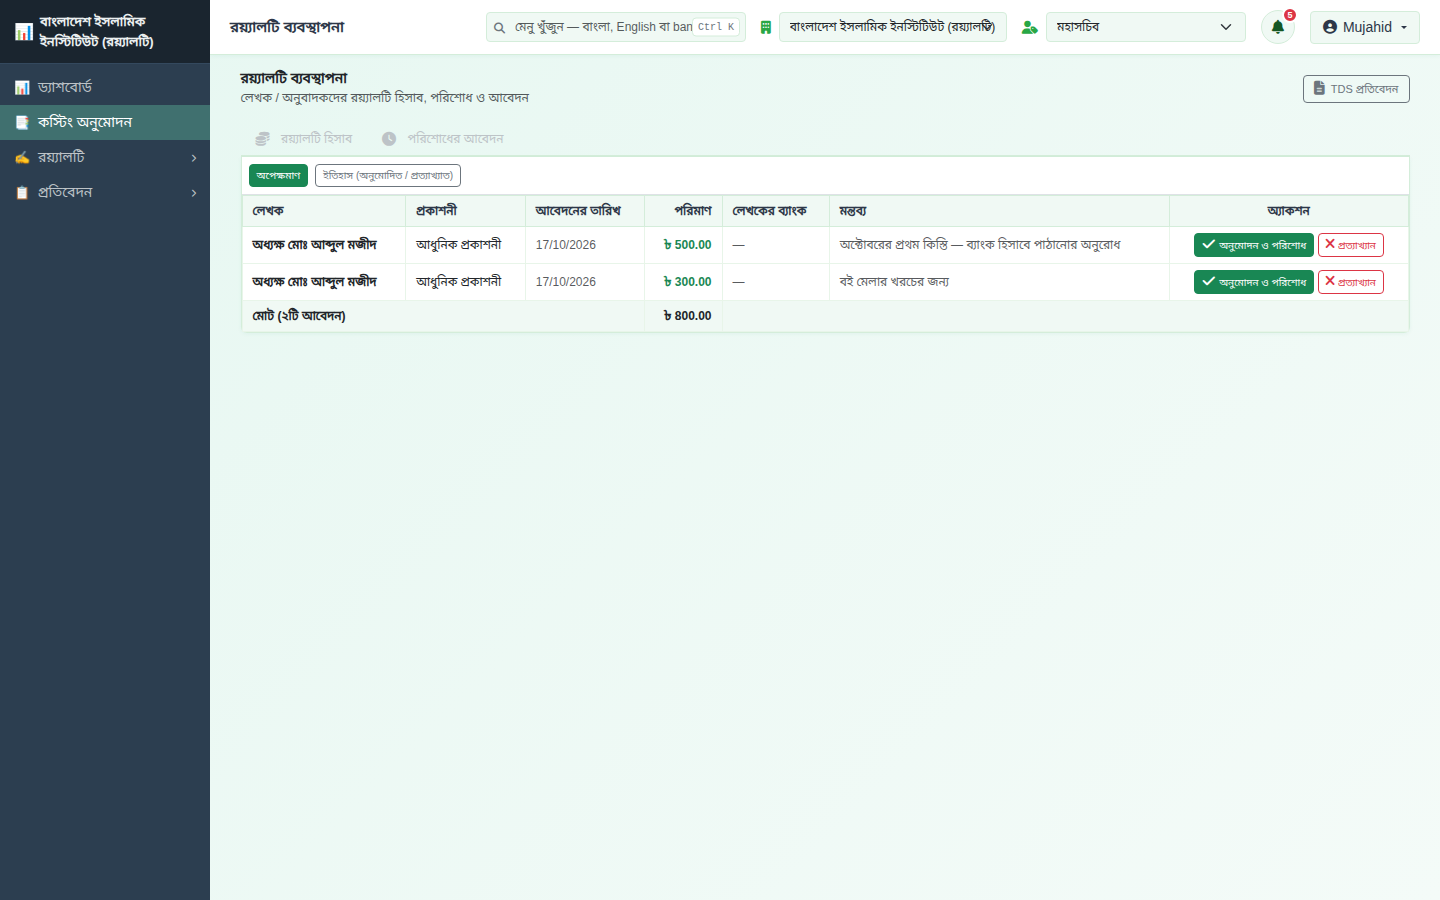Approve and pay the ৳ 300.00 request
The image size is (1440, 900).
tap(1254, 282)
